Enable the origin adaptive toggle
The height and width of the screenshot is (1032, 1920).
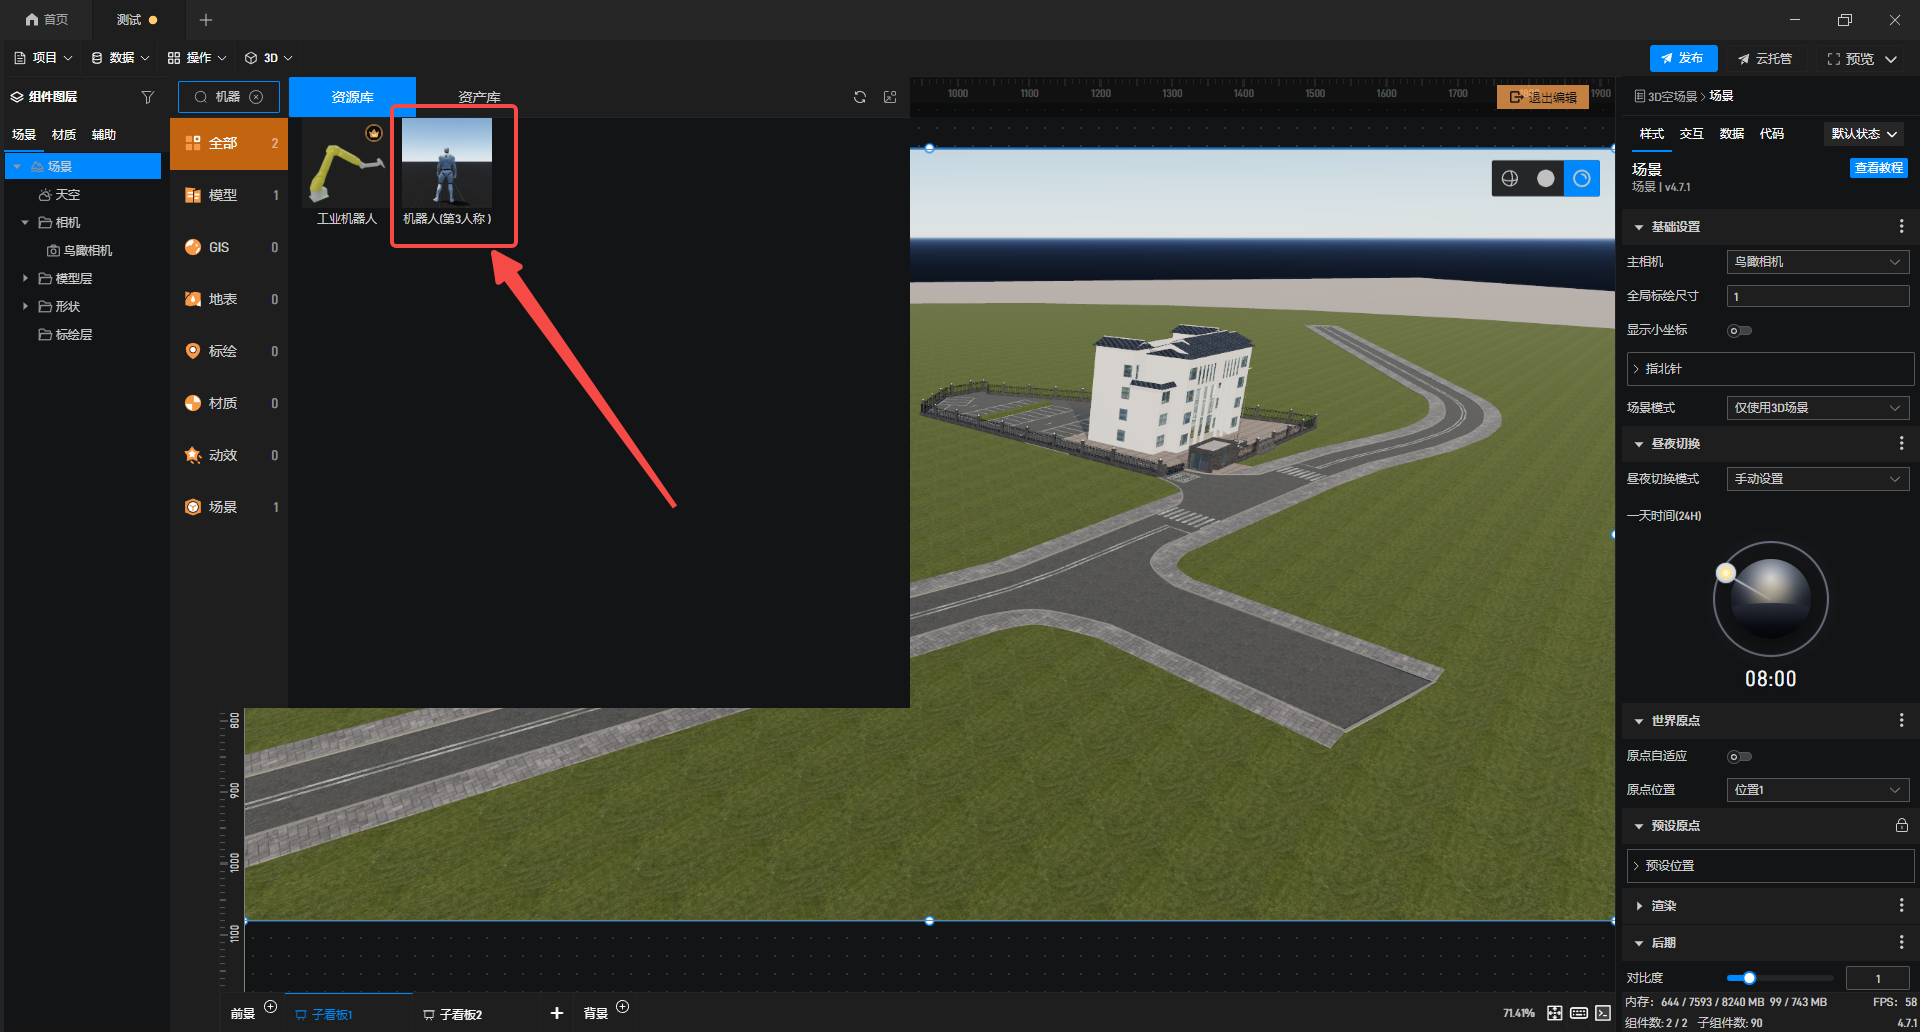coord(1739,756)
